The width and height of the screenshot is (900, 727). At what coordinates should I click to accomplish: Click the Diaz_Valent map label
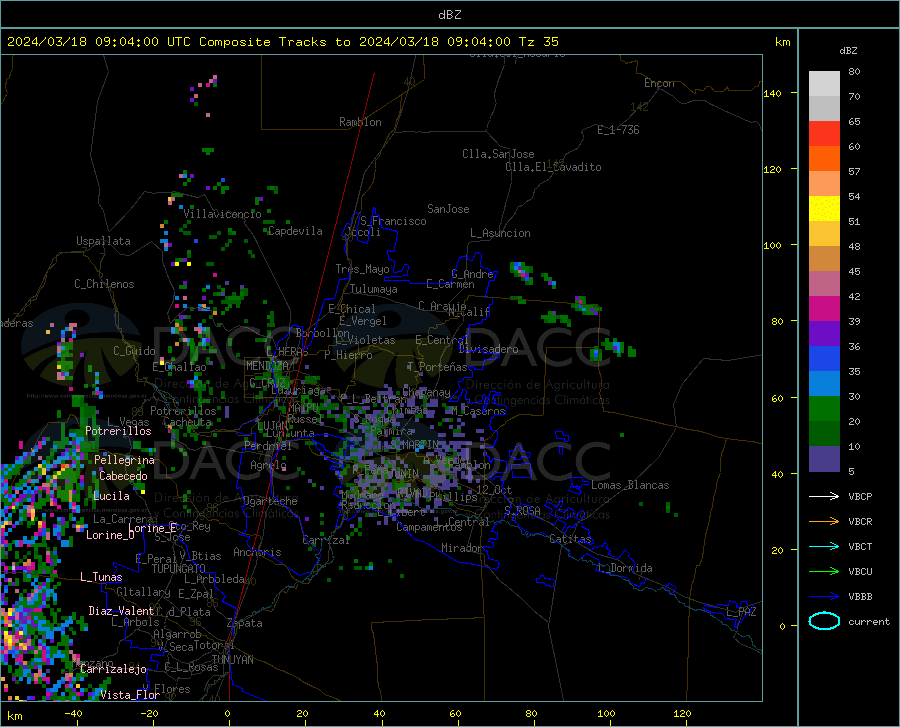tap(121, 611)
